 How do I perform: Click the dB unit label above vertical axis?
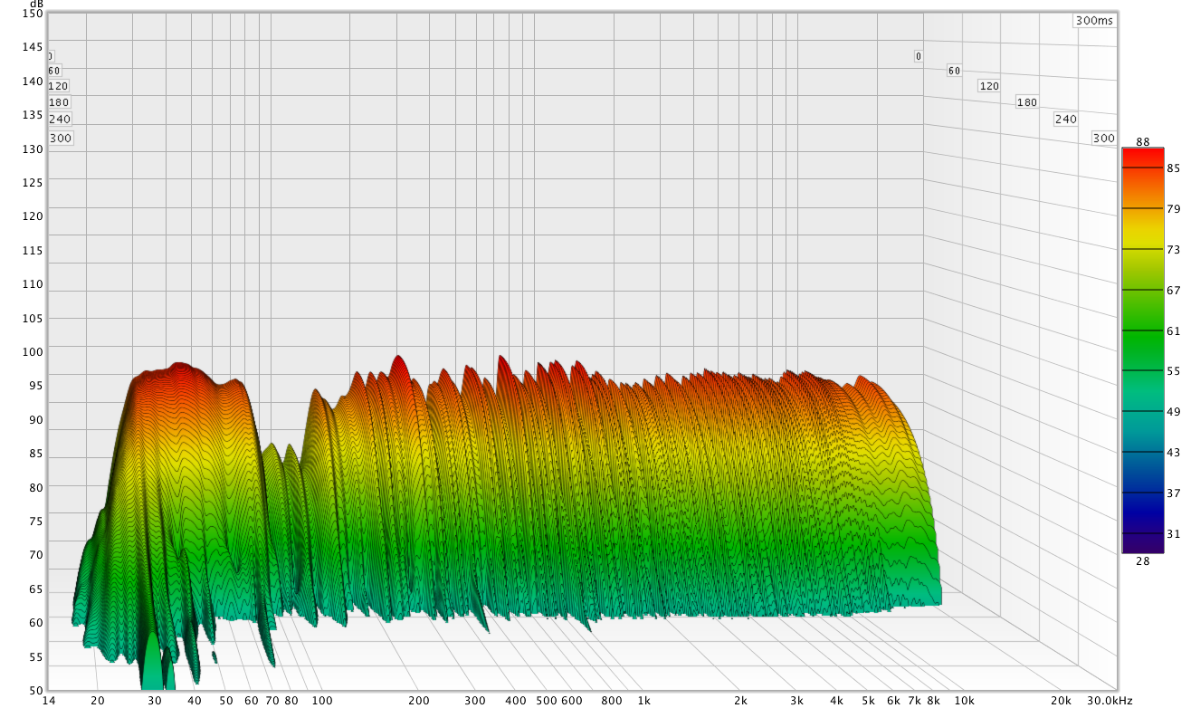coord(37,4)
